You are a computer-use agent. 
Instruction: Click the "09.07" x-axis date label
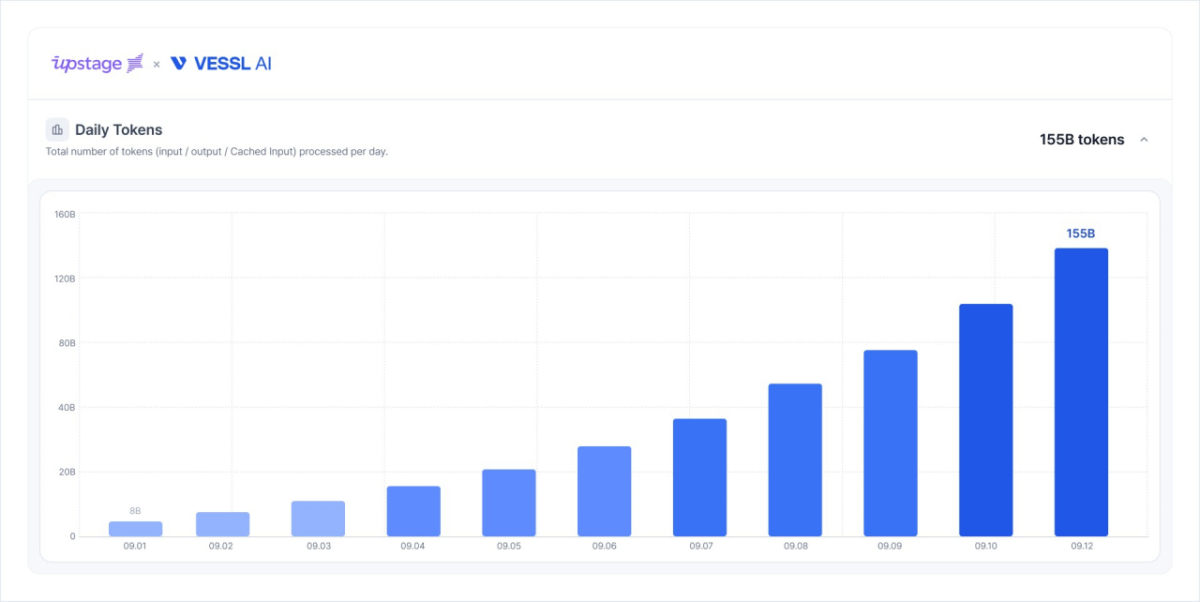[700, 547]
